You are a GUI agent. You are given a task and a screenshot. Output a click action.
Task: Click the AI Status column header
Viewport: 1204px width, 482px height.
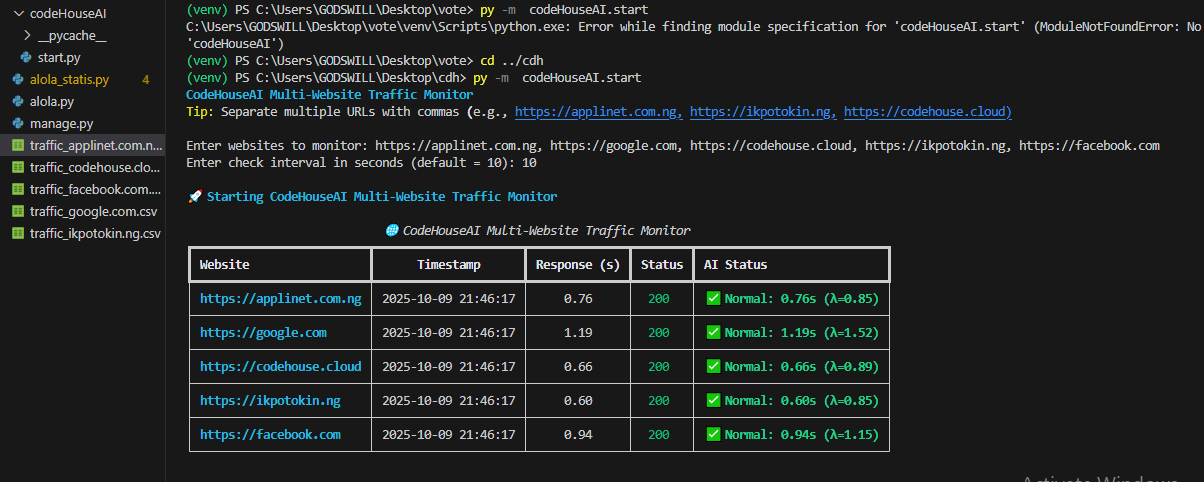[x=735, y=265]
